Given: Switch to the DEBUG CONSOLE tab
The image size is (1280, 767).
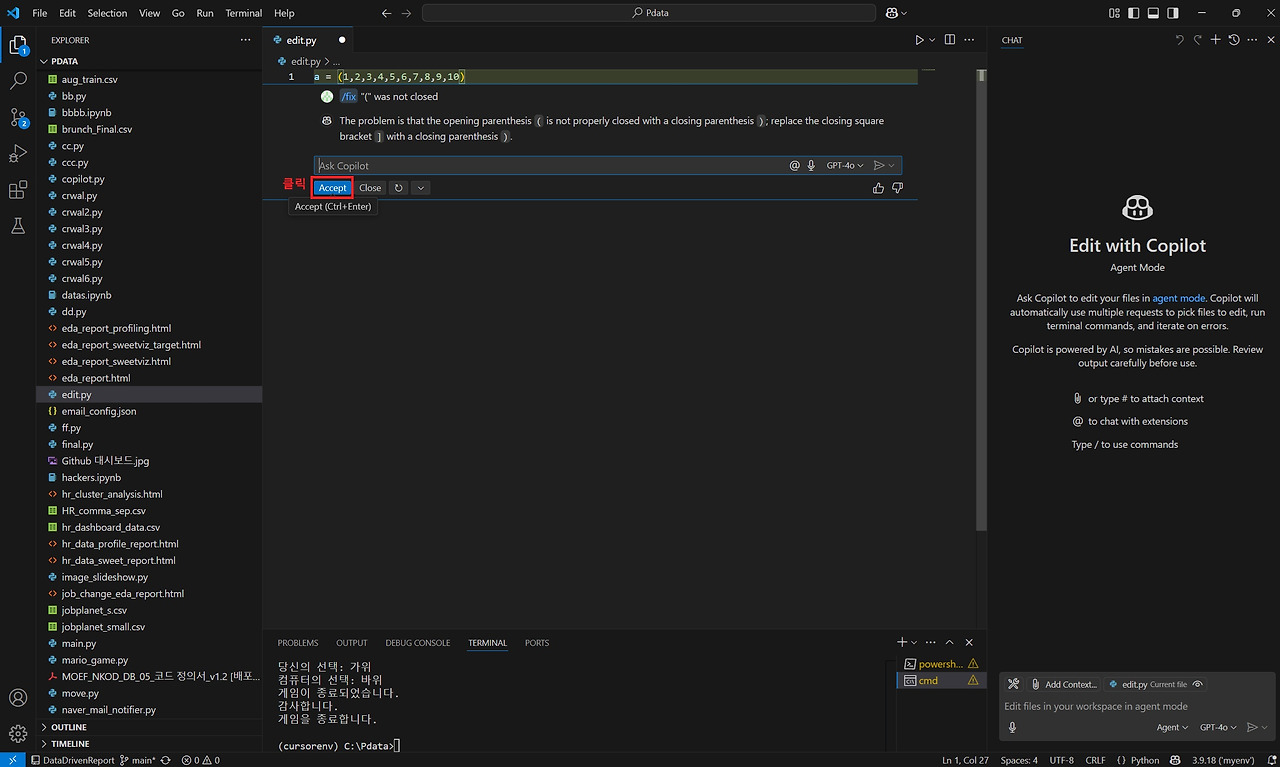Looking at the screenshot, I should point(418,643).
